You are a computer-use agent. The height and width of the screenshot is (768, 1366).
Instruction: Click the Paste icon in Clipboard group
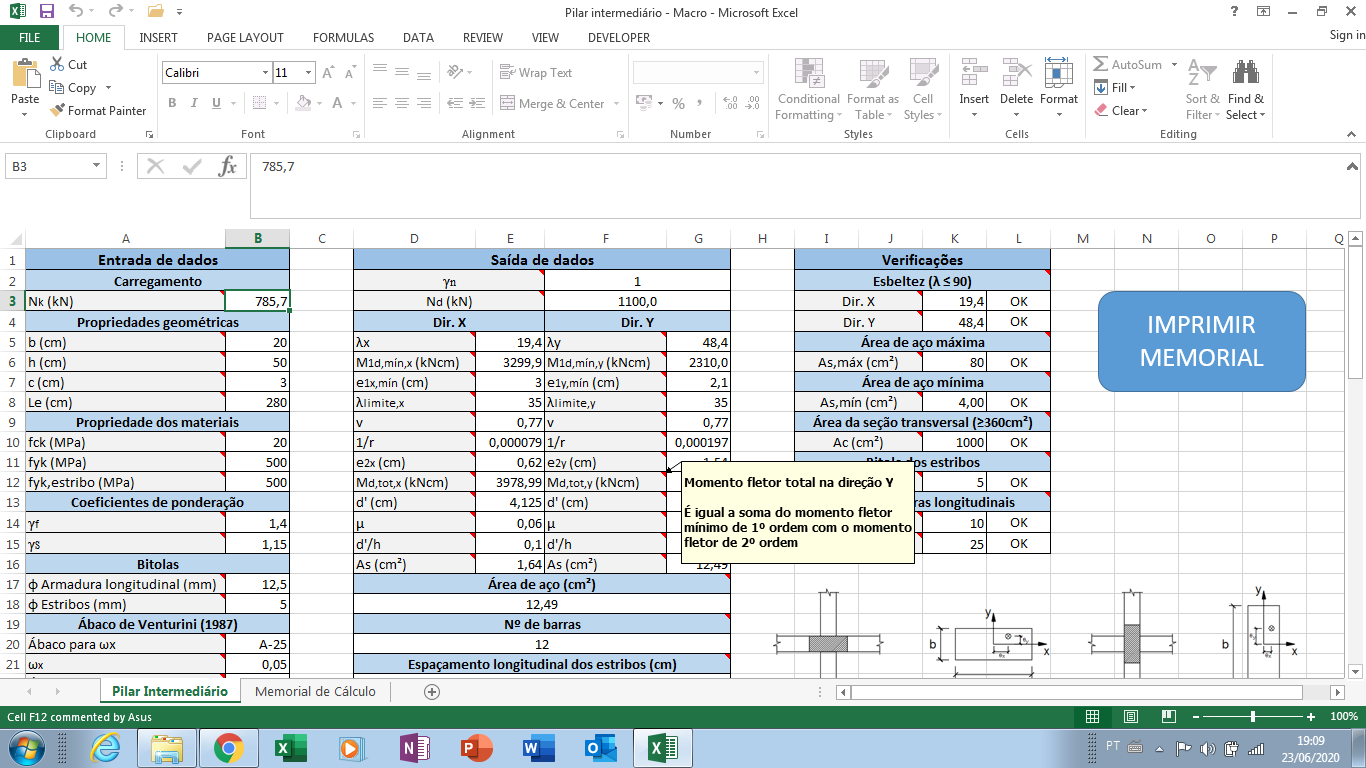(x=25, y=75)
